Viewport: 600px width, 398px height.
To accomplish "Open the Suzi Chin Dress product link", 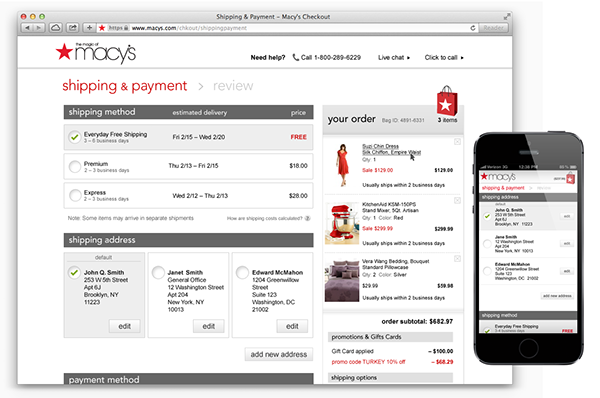I will [x=391, y=149].
